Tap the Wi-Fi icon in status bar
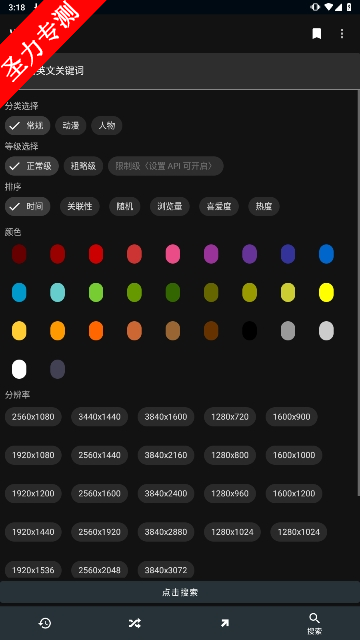 pyautogui.click(x=329, y=7)
